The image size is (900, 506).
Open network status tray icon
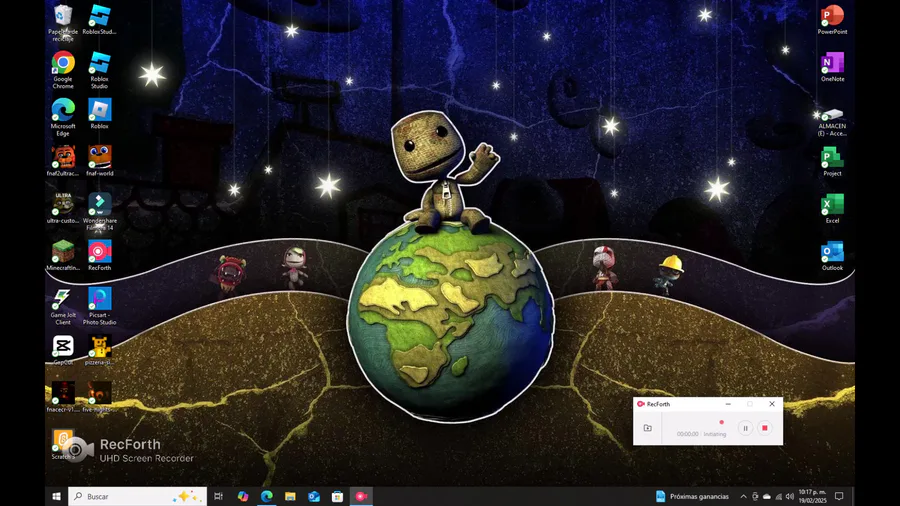(778, 496)
